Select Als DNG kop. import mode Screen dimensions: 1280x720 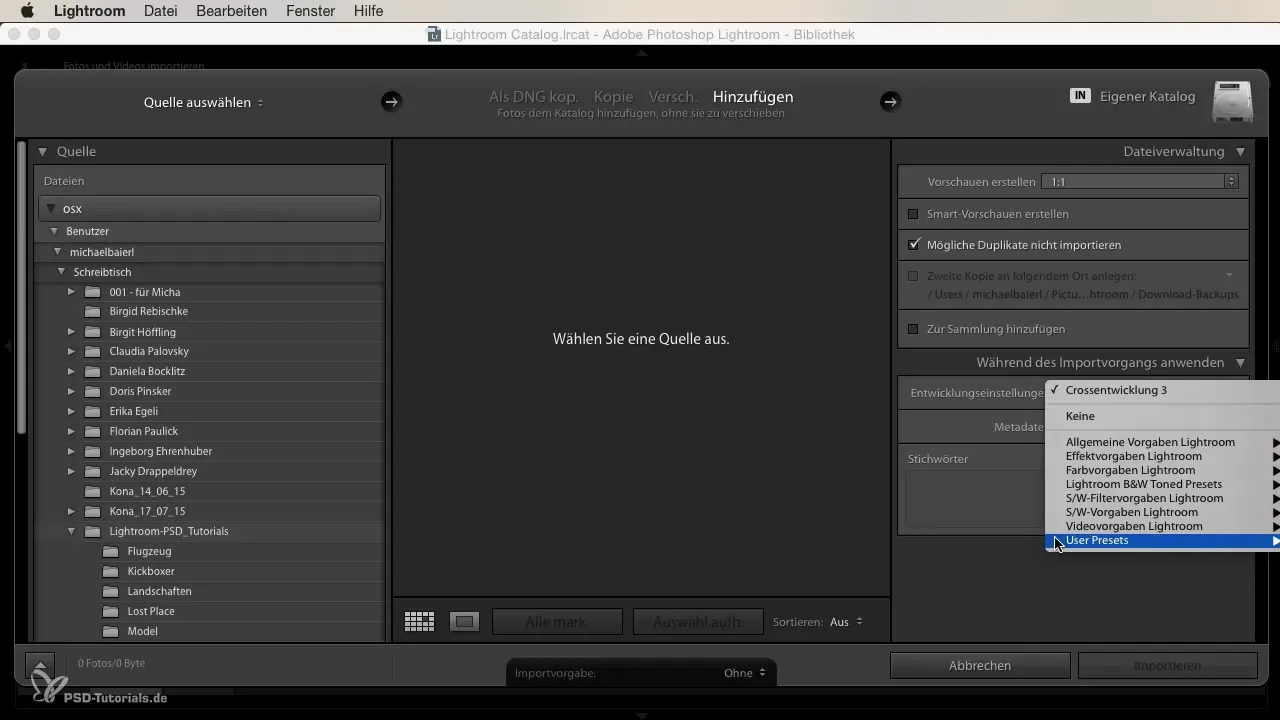click(x=534, y=97)
